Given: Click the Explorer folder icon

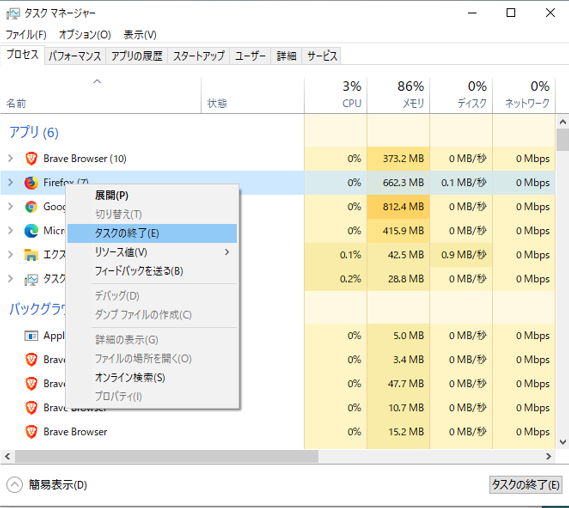Looking at the screenshot, I should [x=31, y=255].
